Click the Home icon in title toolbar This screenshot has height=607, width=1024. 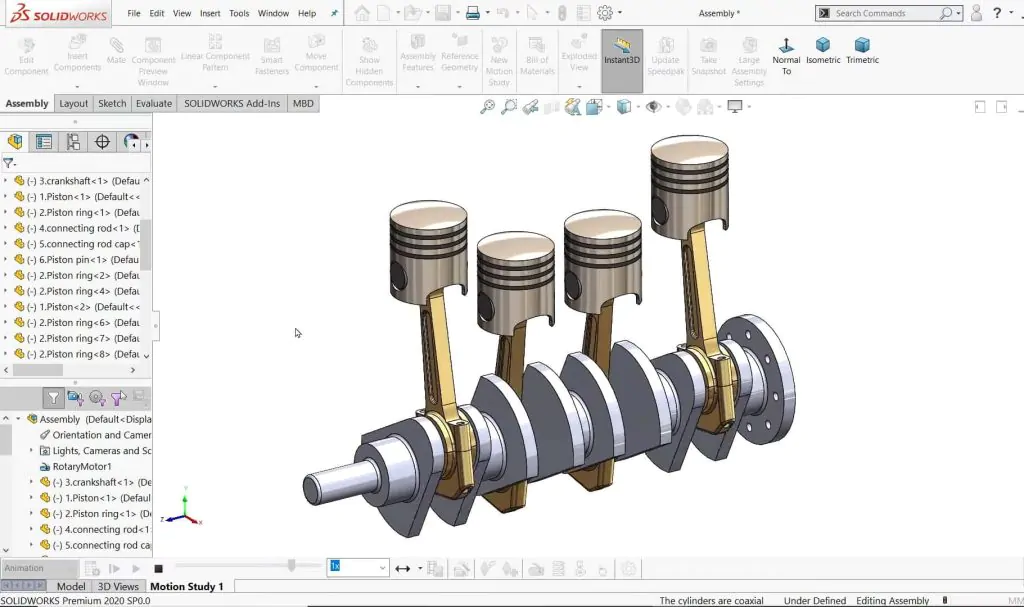point(362,13)
